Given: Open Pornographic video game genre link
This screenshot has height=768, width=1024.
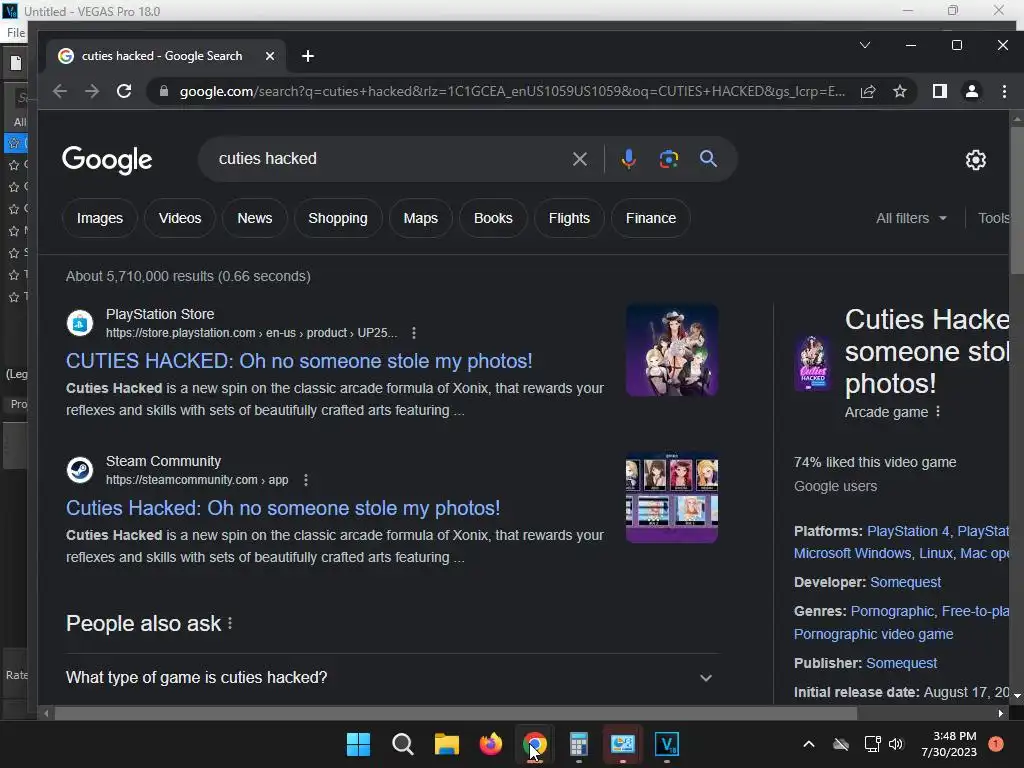Looking at the screenshot, I should coord(873,634).
